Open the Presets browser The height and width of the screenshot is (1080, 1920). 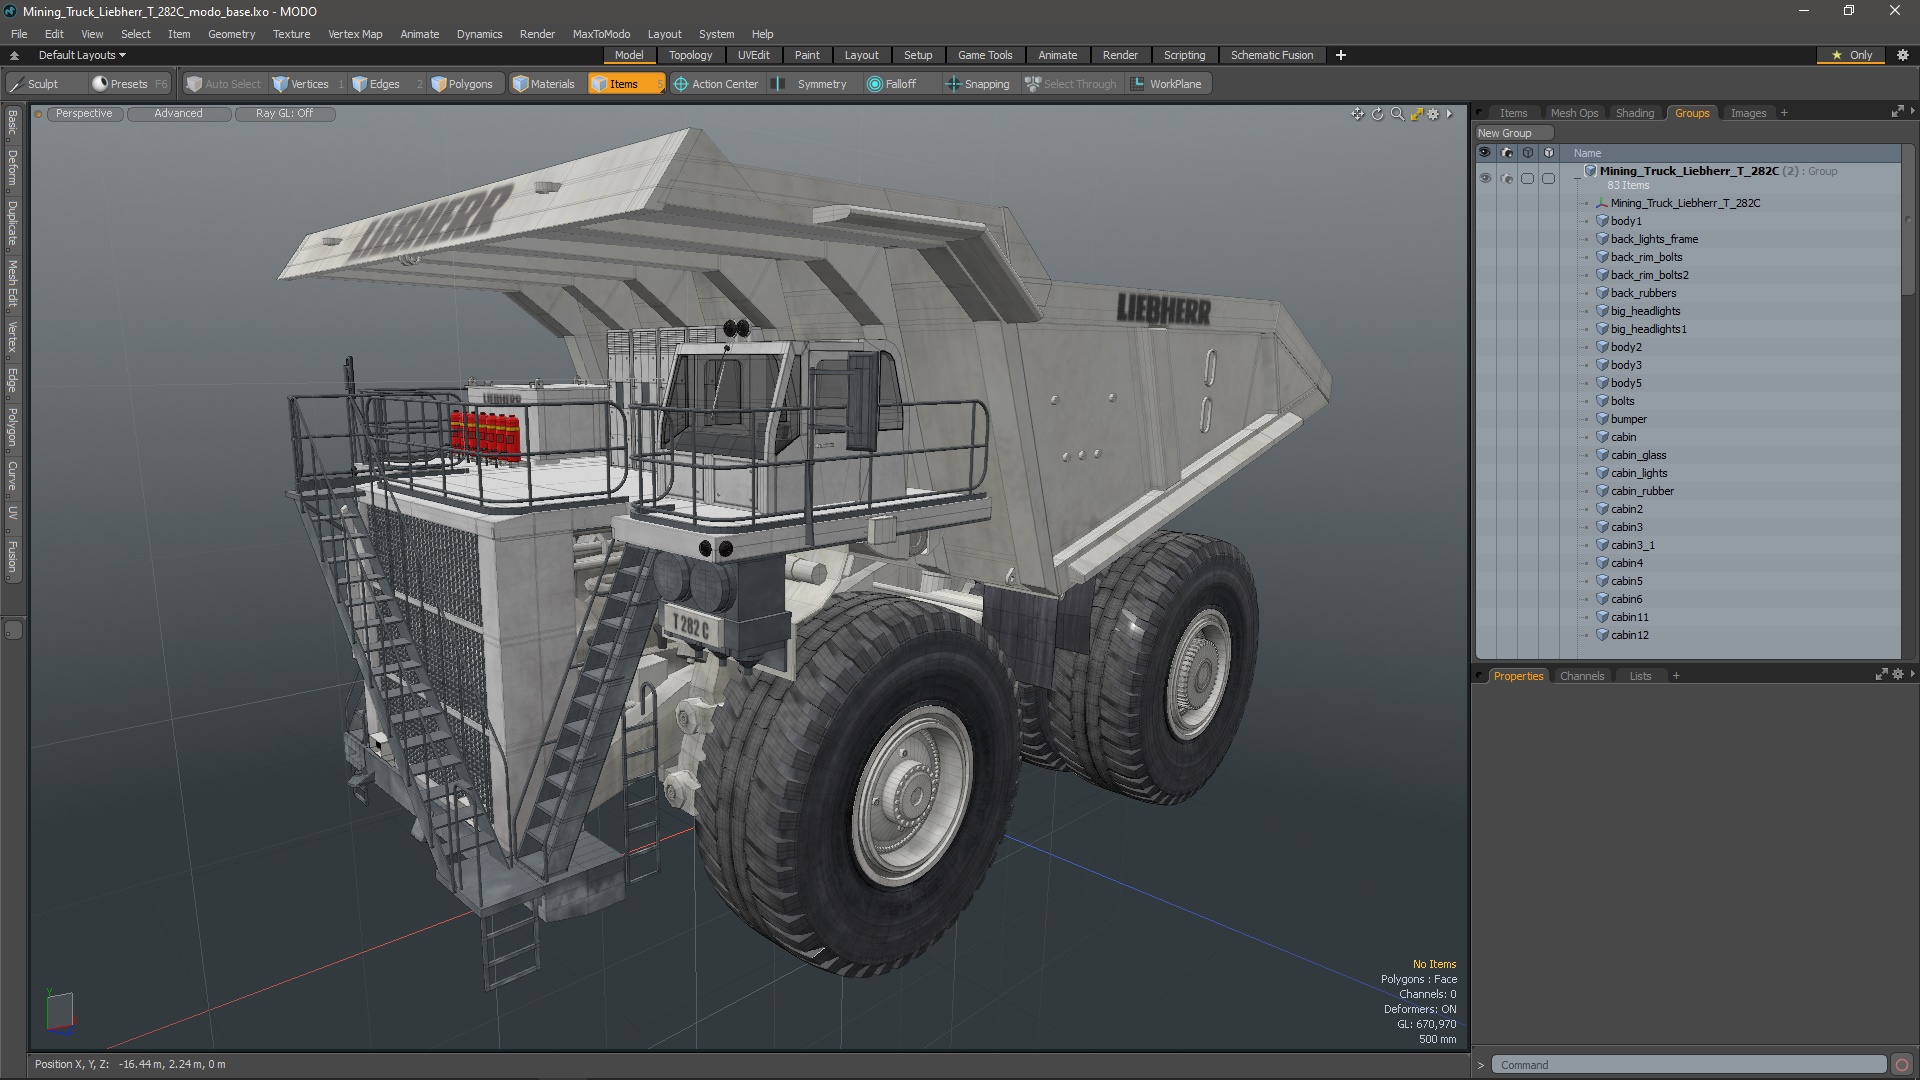click(129, 84)
